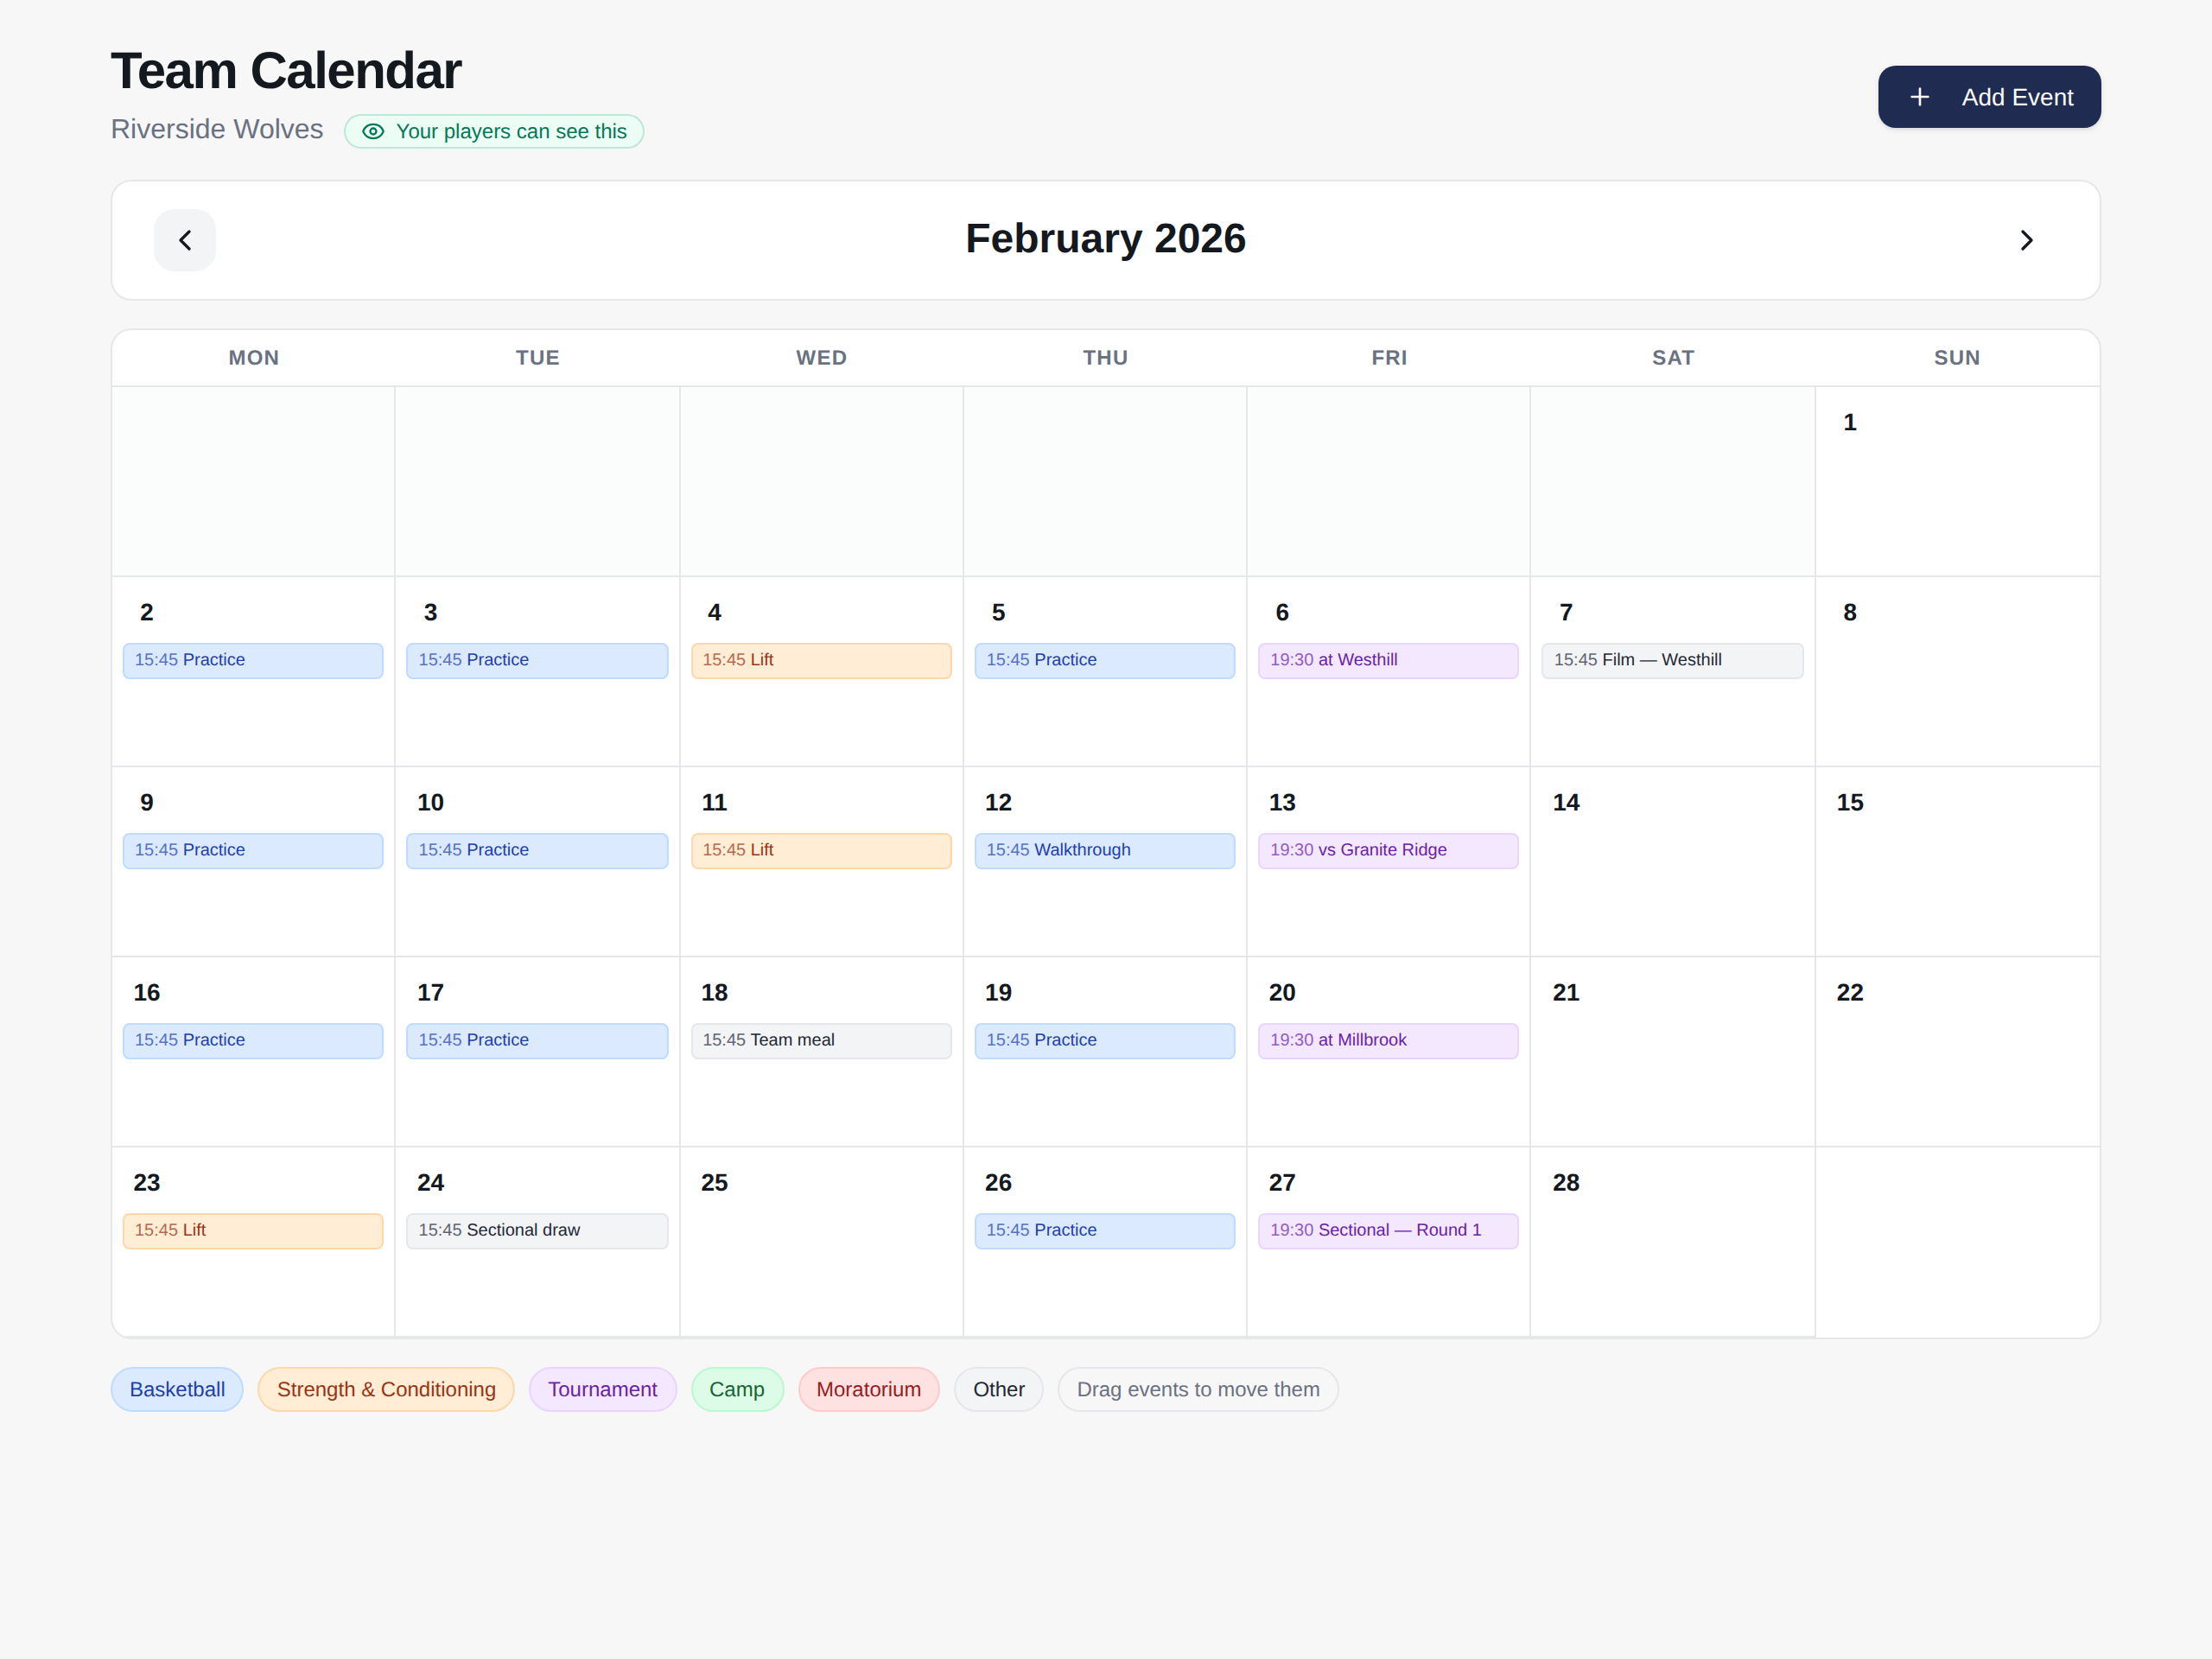
Task: Click the Strength & Conditioning legend chip
Action: (386, 1389)
